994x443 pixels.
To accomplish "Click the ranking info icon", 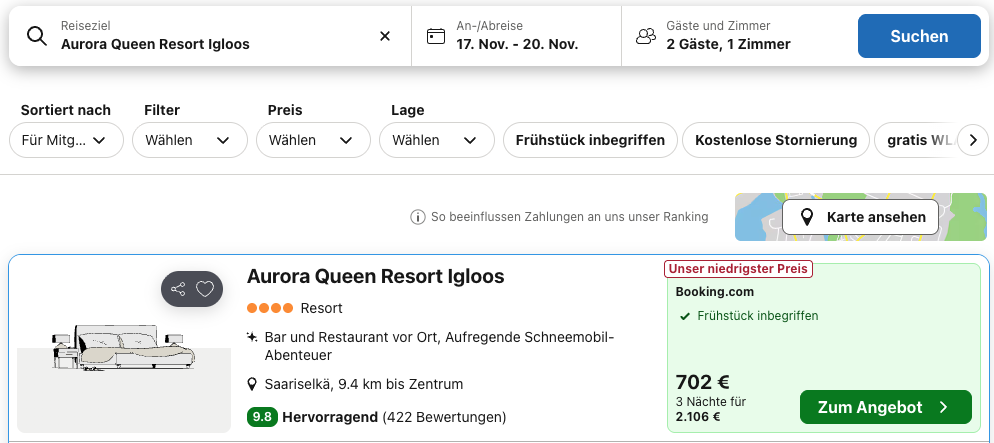I will point(418,217).
